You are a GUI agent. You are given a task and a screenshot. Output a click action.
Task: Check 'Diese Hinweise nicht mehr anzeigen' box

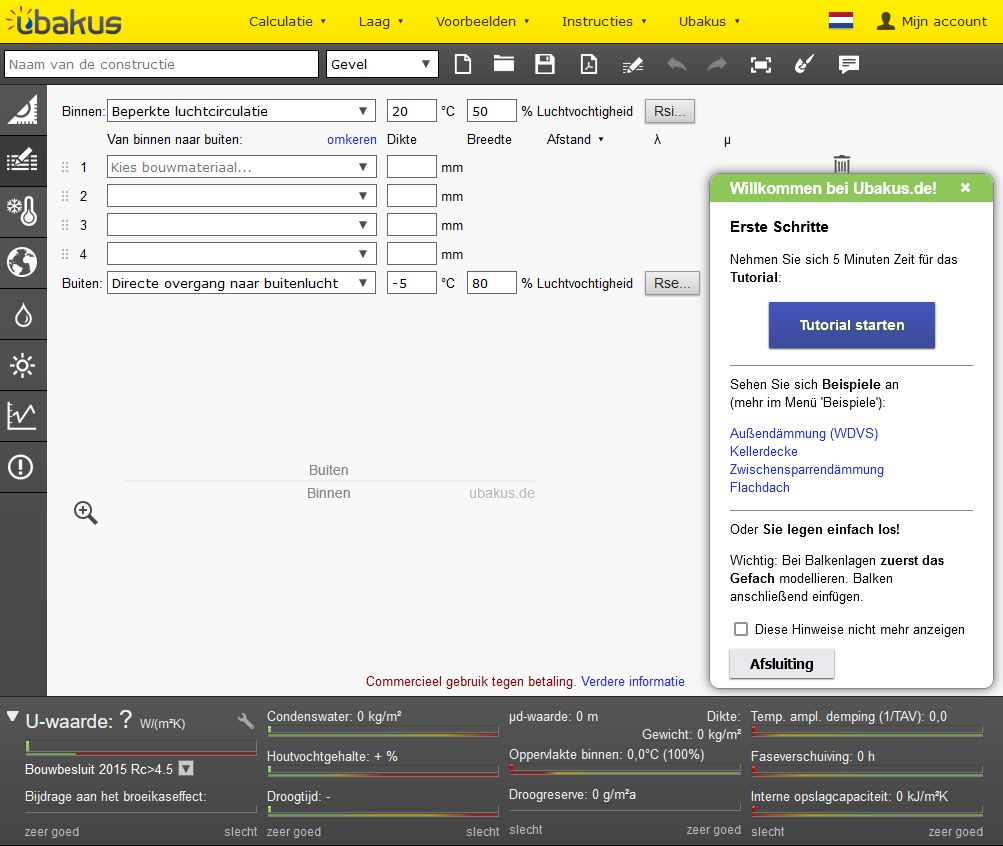[741, 629]
